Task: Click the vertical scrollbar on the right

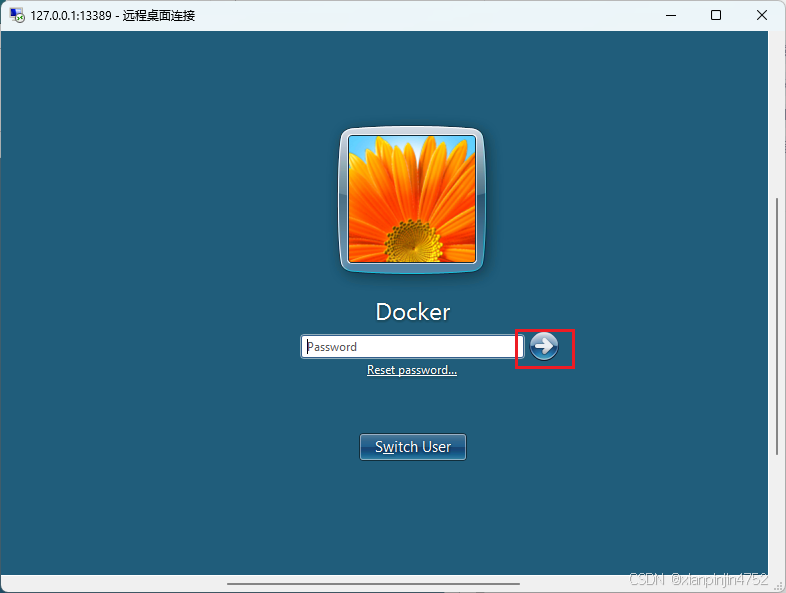Action: (777, 326)
